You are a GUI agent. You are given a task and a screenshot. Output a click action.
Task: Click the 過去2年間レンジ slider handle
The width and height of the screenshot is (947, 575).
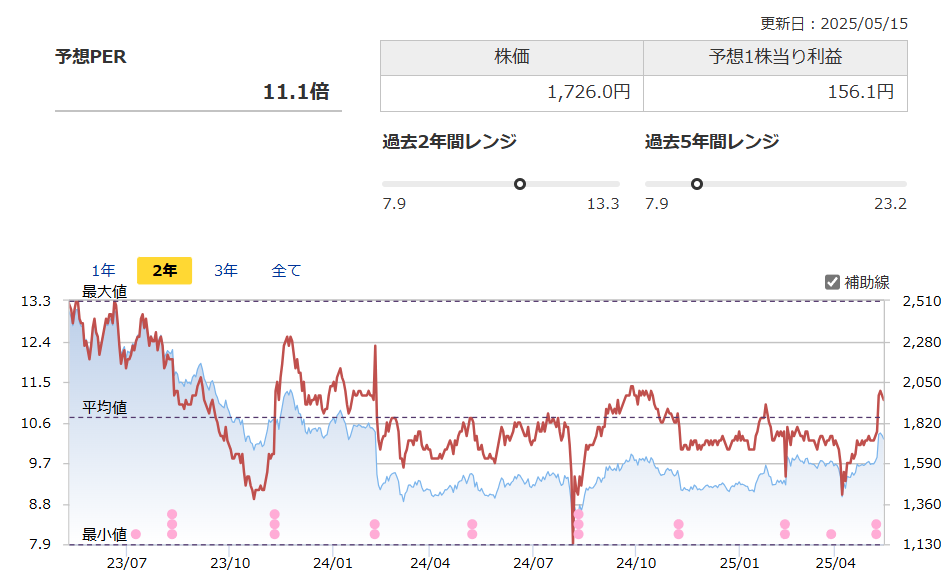click(520, 184)
